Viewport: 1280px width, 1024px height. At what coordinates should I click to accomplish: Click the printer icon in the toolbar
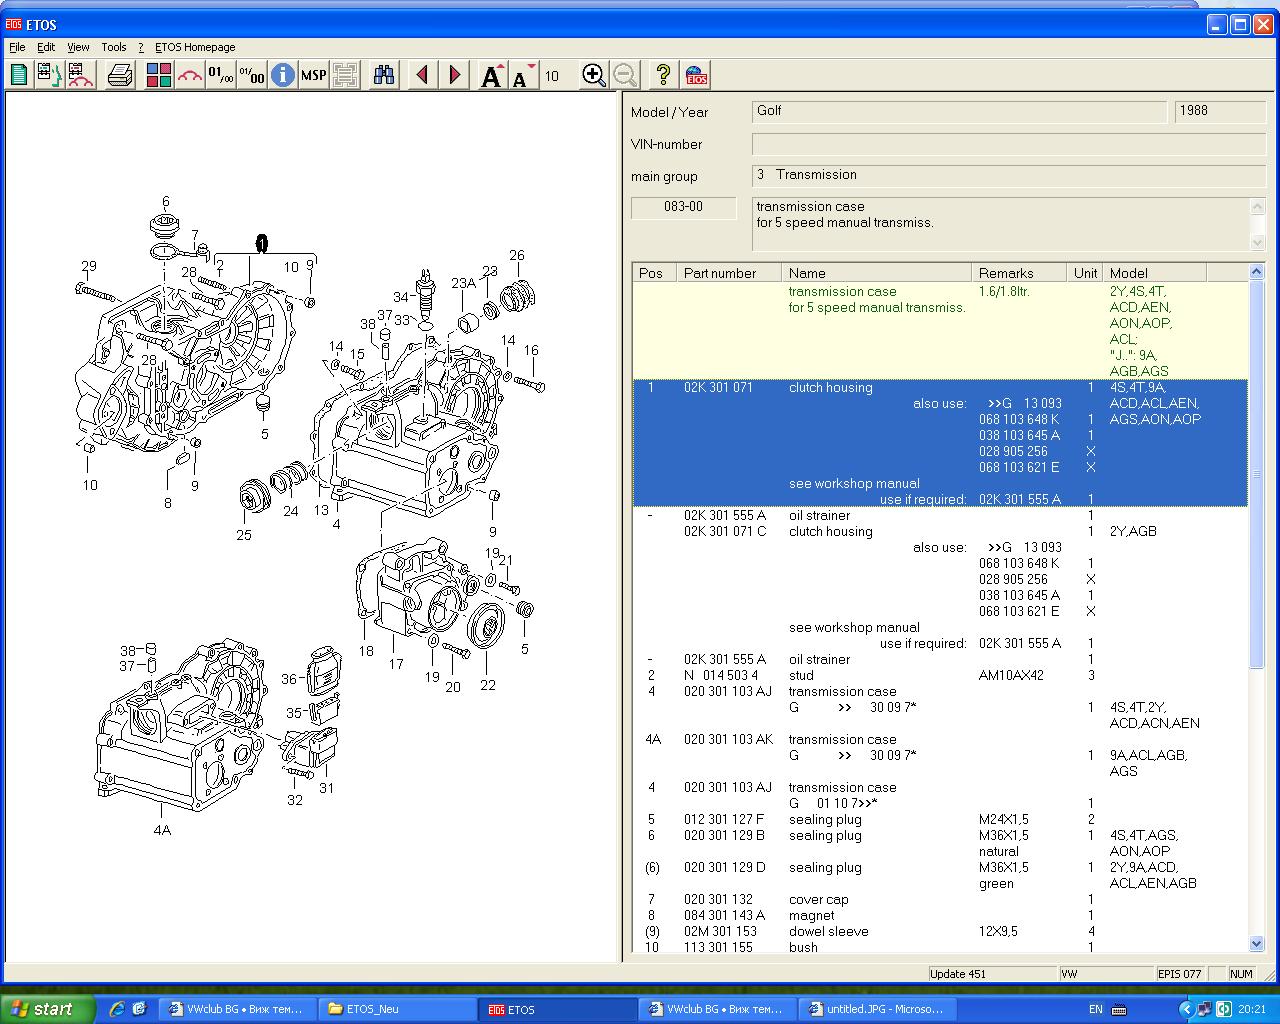[x=120, y=75]
